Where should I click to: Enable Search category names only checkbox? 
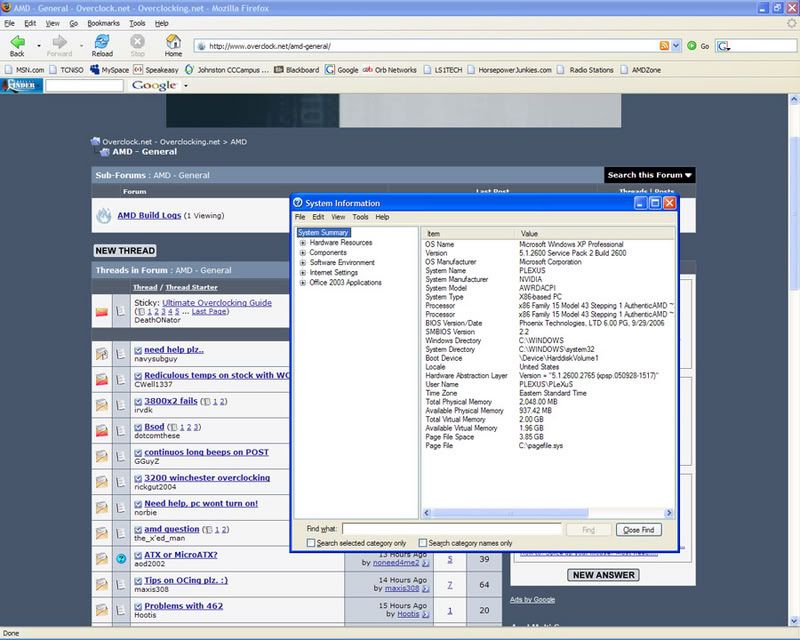(x=422, y=543)
